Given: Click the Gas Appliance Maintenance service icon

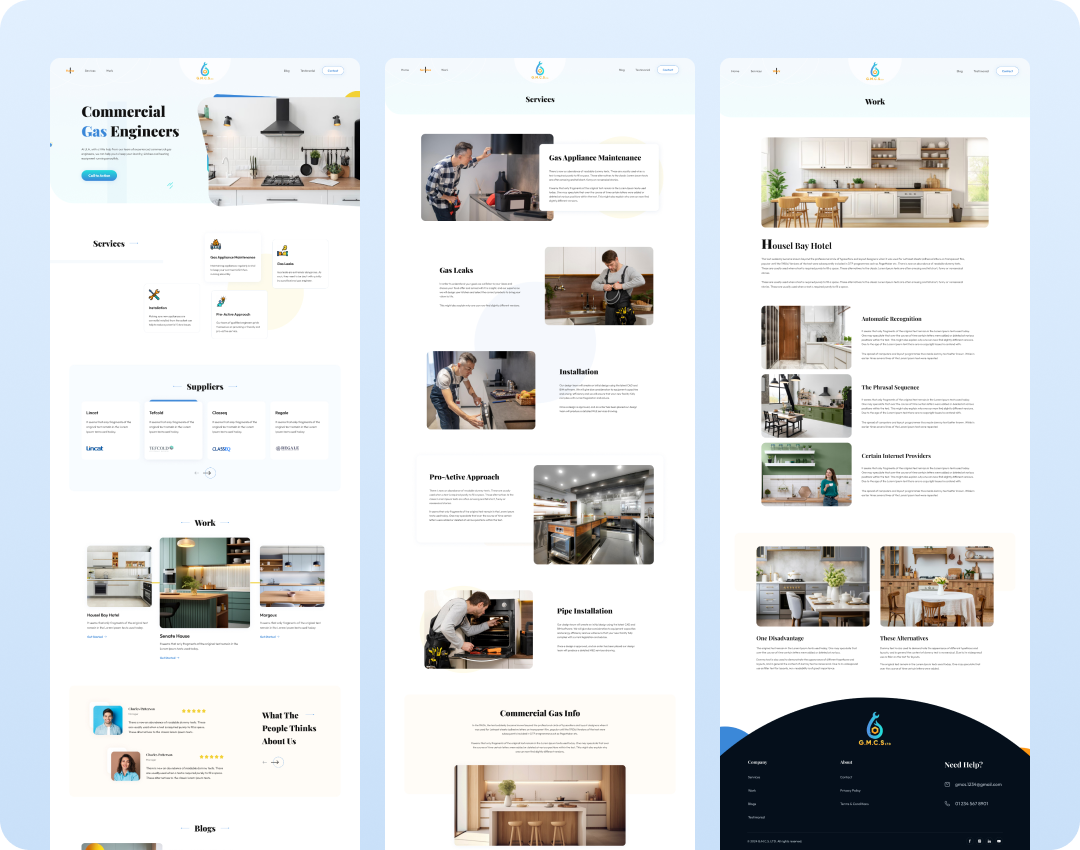Looking at the screenshot, I should pos(215,245).
